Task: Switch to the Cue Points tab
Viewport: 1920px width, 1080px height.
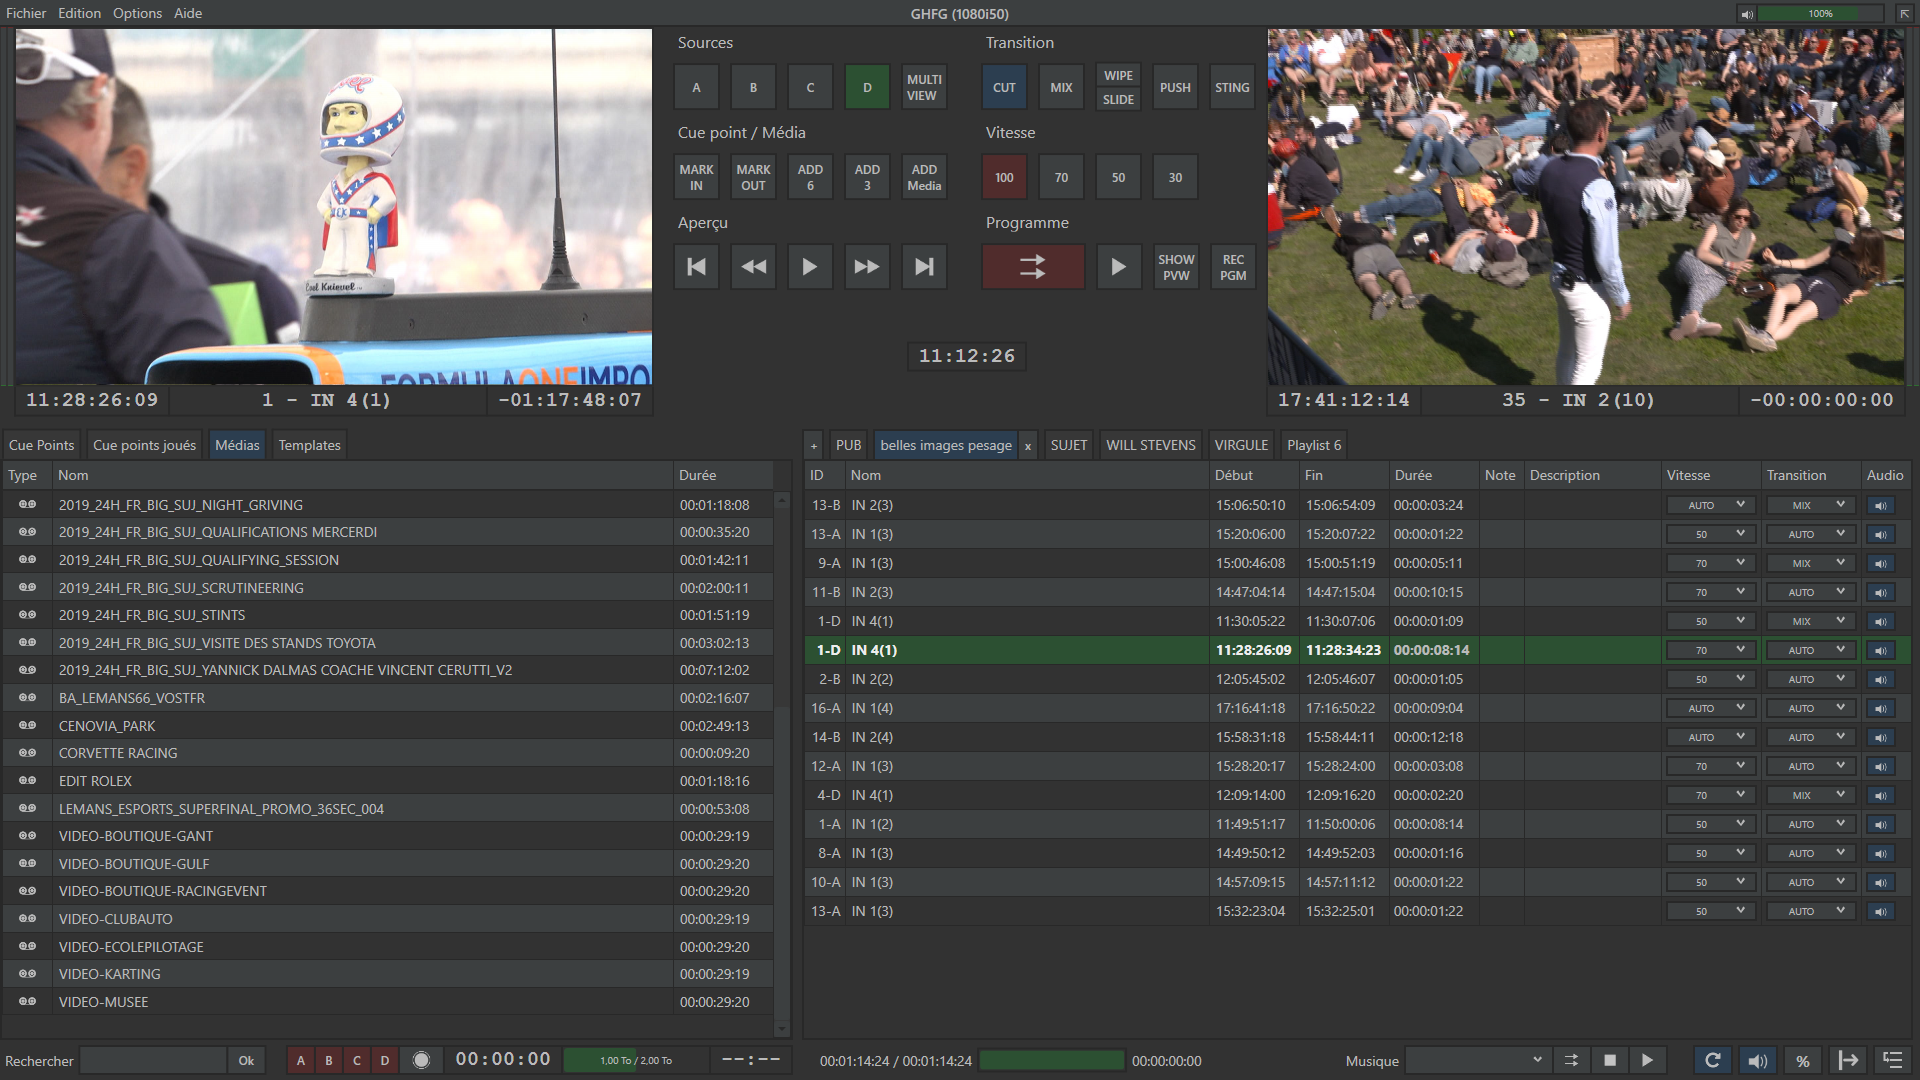Action: point(41,446)
